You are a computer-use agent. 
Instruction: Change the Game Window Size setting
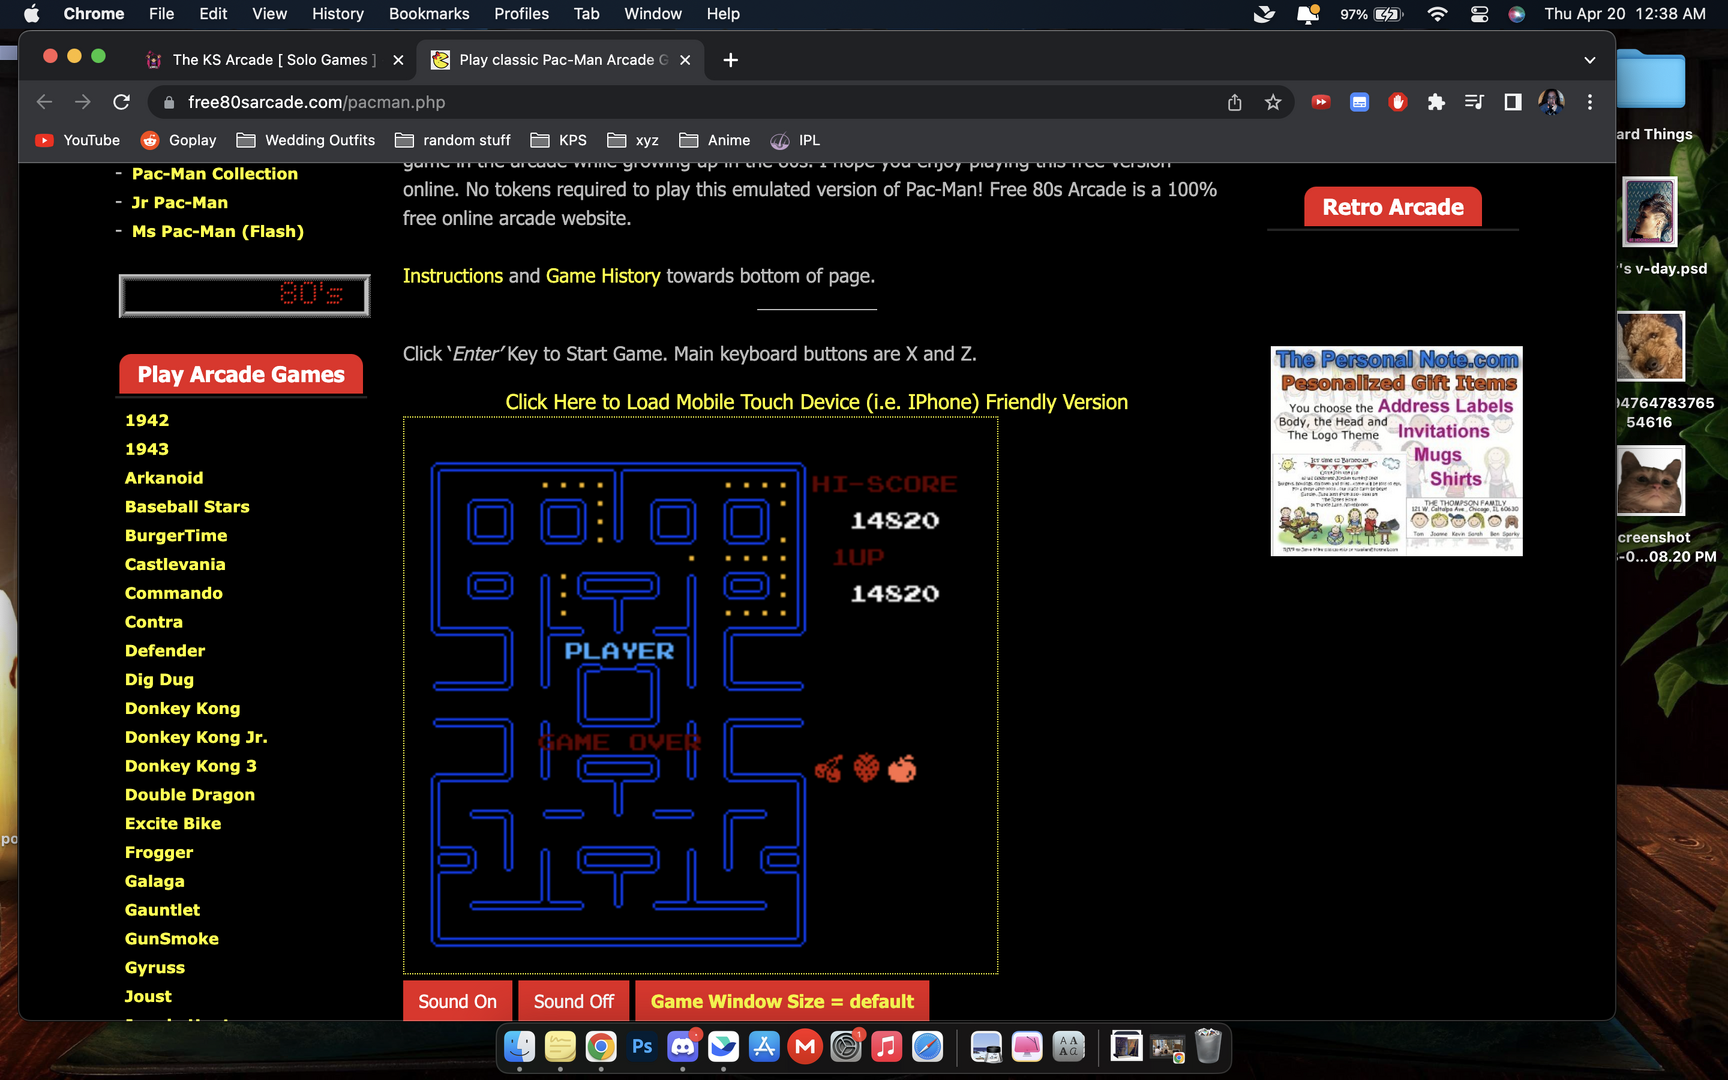(782, 1001)
